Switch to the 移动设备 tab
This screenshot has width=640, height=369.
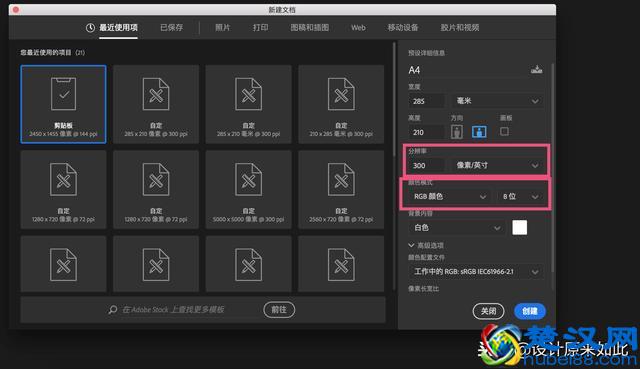click(402, 28)
